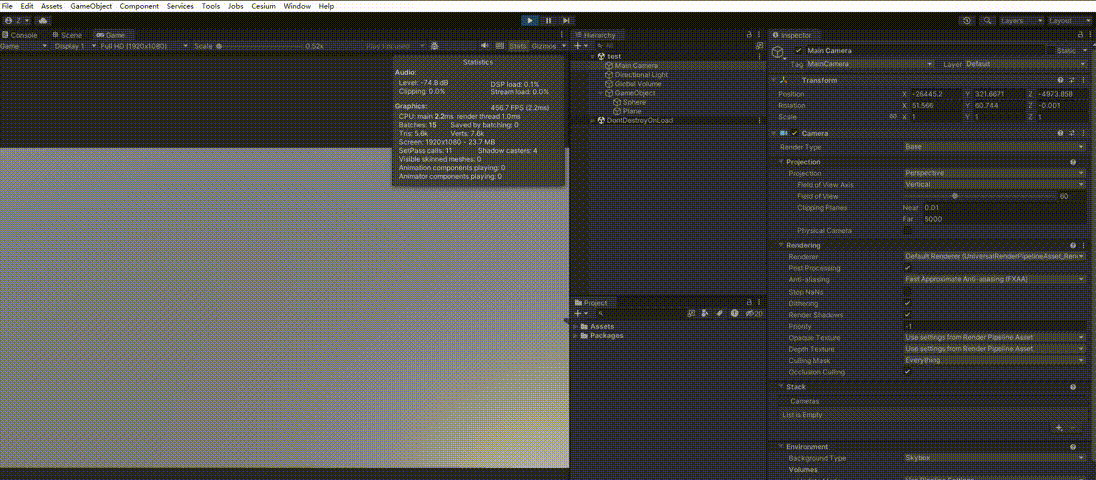1096x480 pixels.
Task: Collapse the Transform component foldout
Action: coord(774,80)
